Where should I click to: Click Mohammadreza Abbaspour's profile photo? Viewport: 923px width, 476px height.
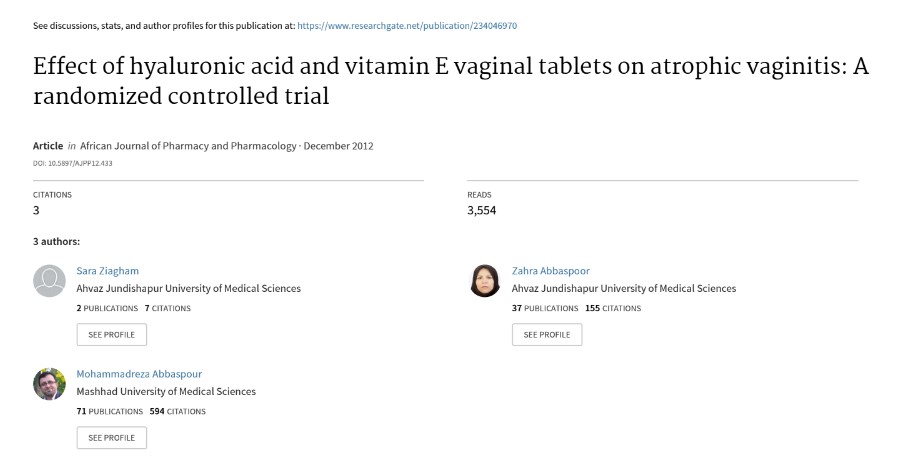click(49, 384)
